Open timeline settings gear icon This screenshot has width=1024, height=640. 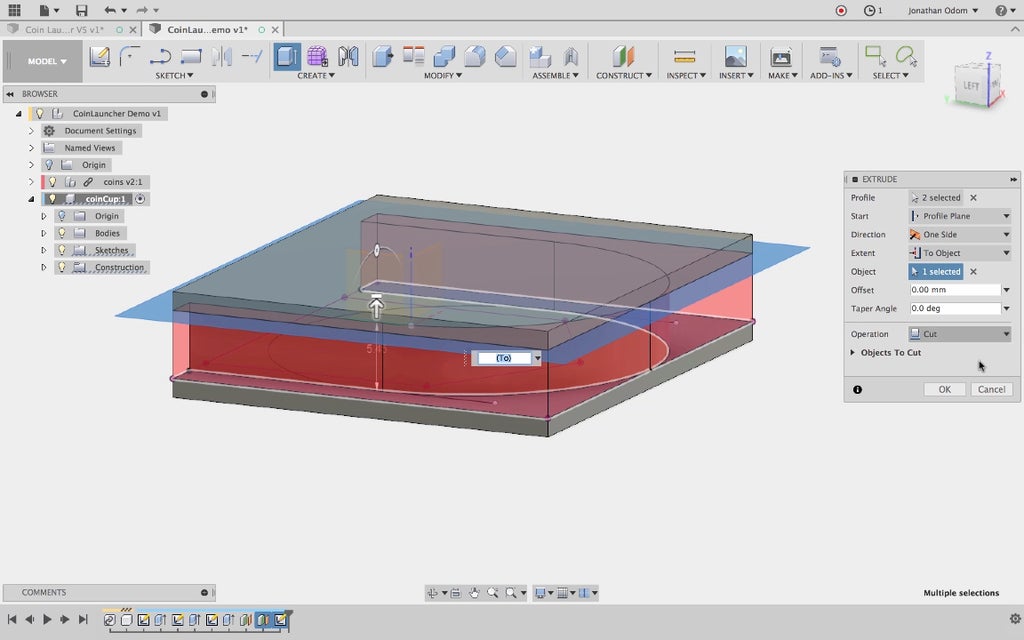point(1015,620)
